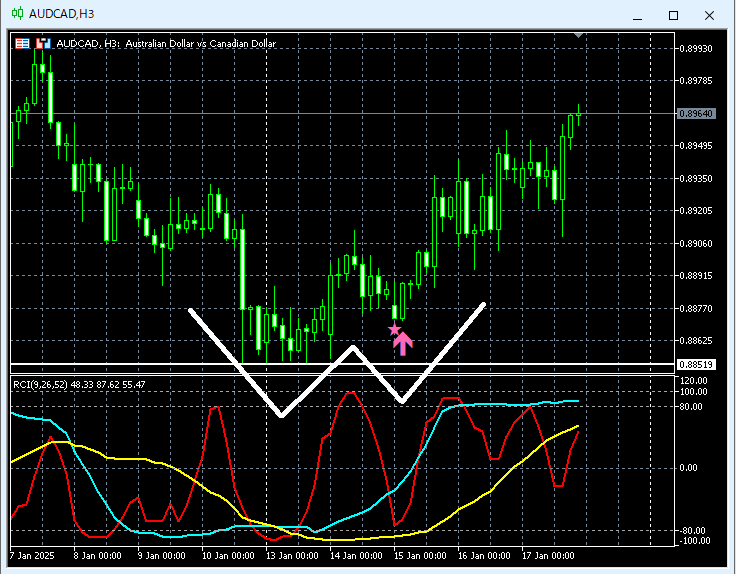Maximize the AUDCAD,H3 chart window
The width and height of the screenshot is (737, 574).
[673, 16]
